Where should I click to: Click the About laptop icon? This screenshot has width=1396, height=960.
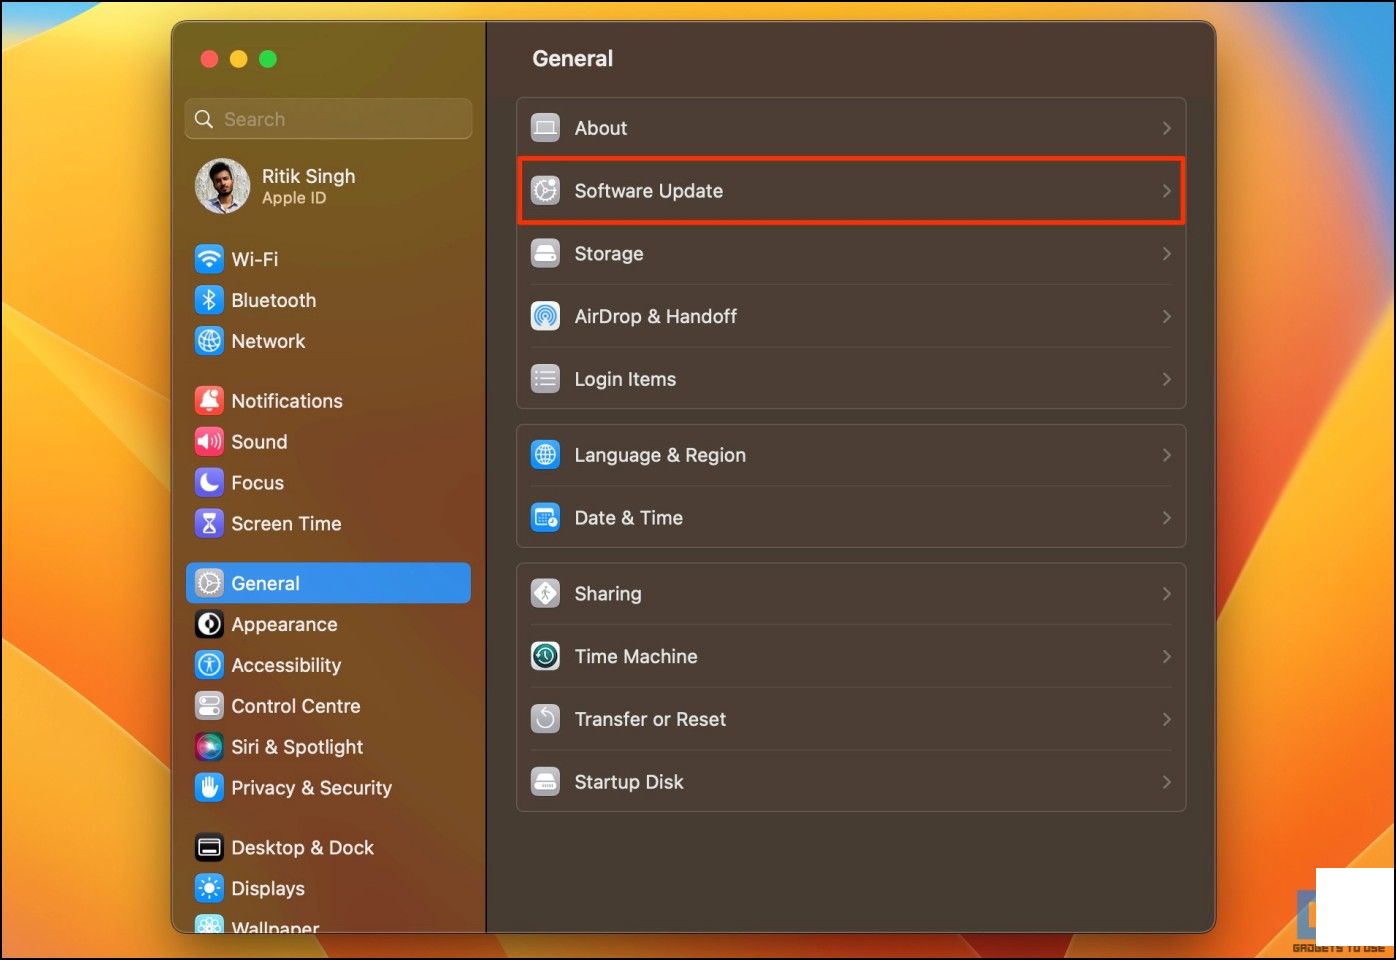[x=545, y=128]
